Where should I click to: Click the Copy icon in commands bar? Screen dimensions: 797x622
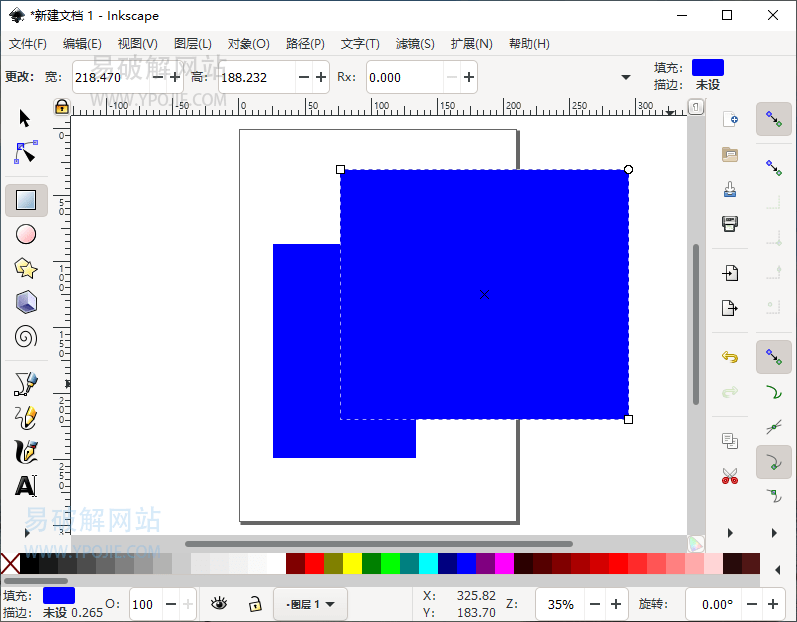(x=730, y=441)
